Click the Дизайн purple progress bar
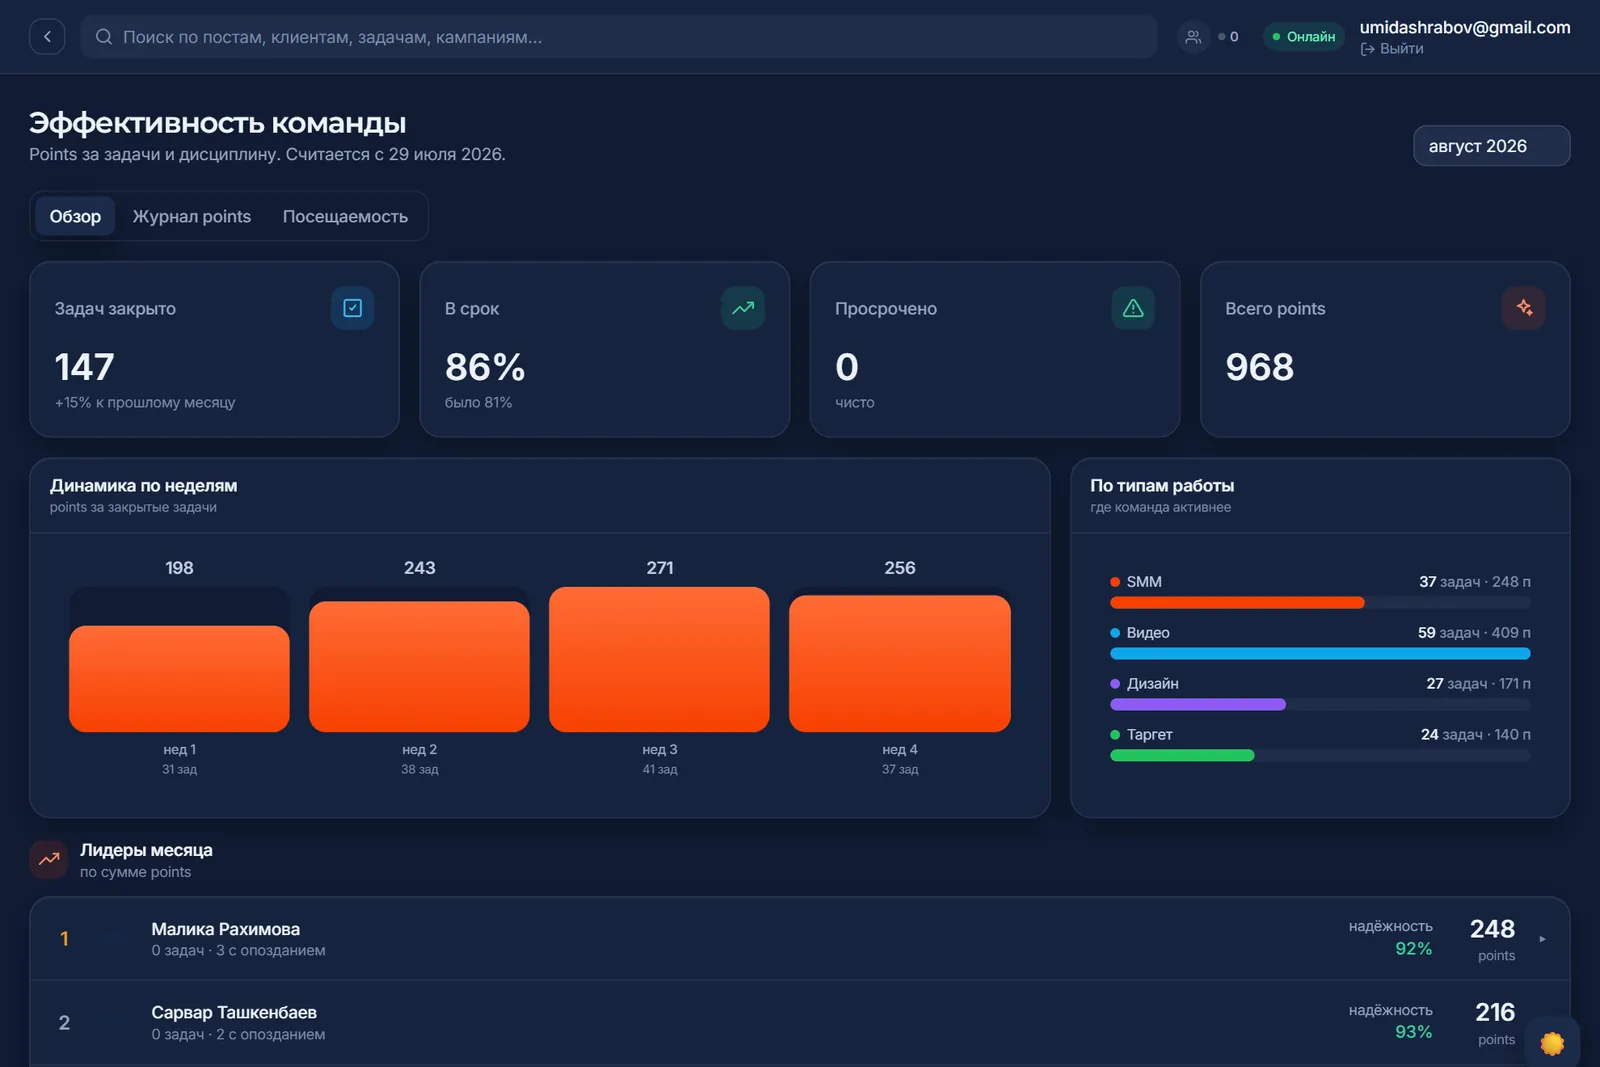Viewport: 1600px width, 1067px height. coord(1198,705)
